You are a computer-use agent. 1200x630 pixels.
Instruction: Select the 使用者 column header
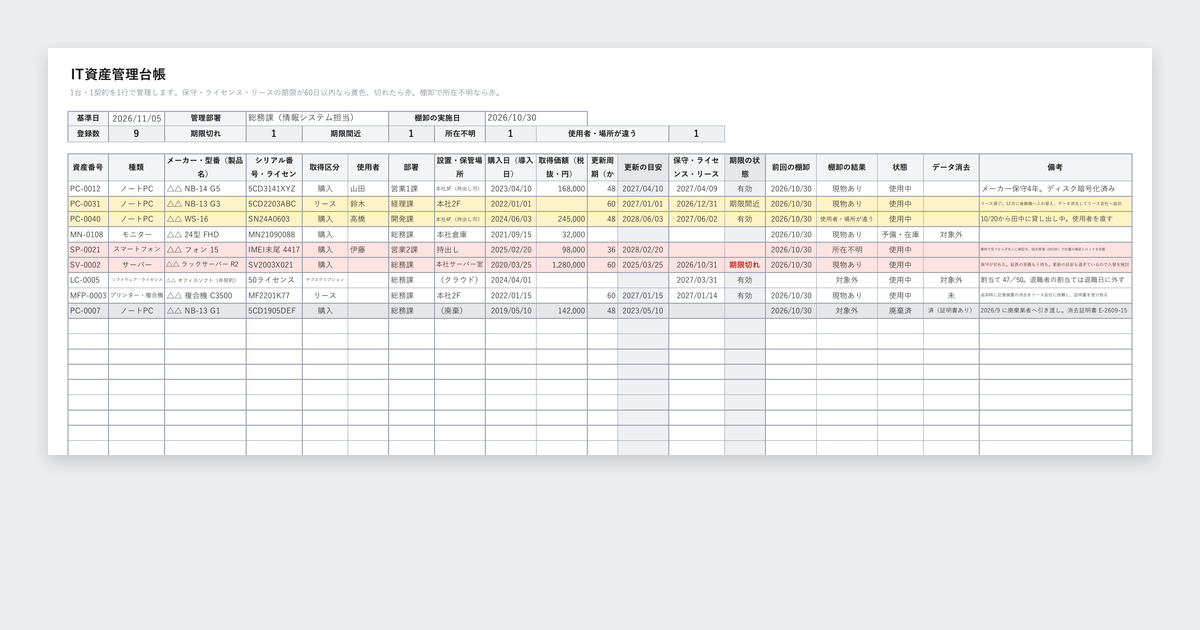click(368, 167)
